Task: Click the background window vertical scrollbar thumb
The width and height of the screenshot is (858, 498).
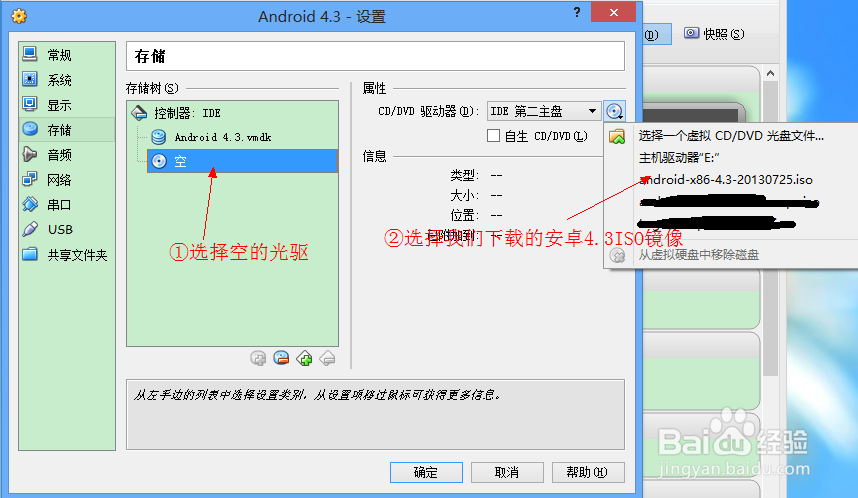Action: [770, 229]
